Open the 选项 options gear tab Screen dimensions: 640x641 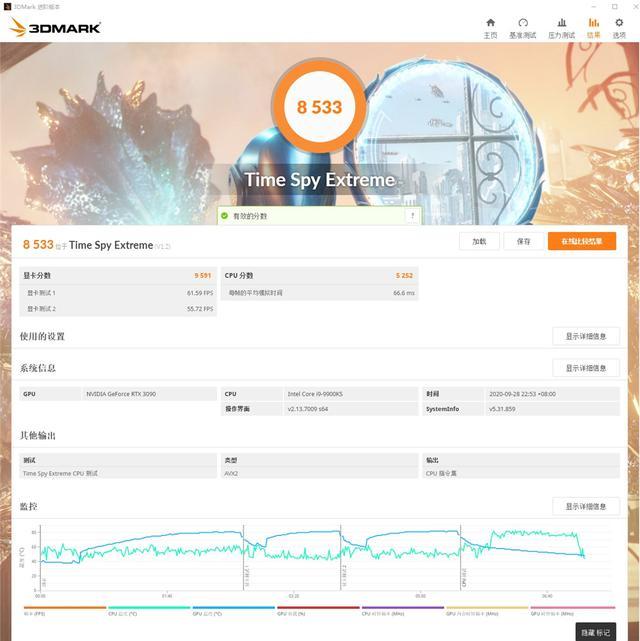(x=619, y=28)
